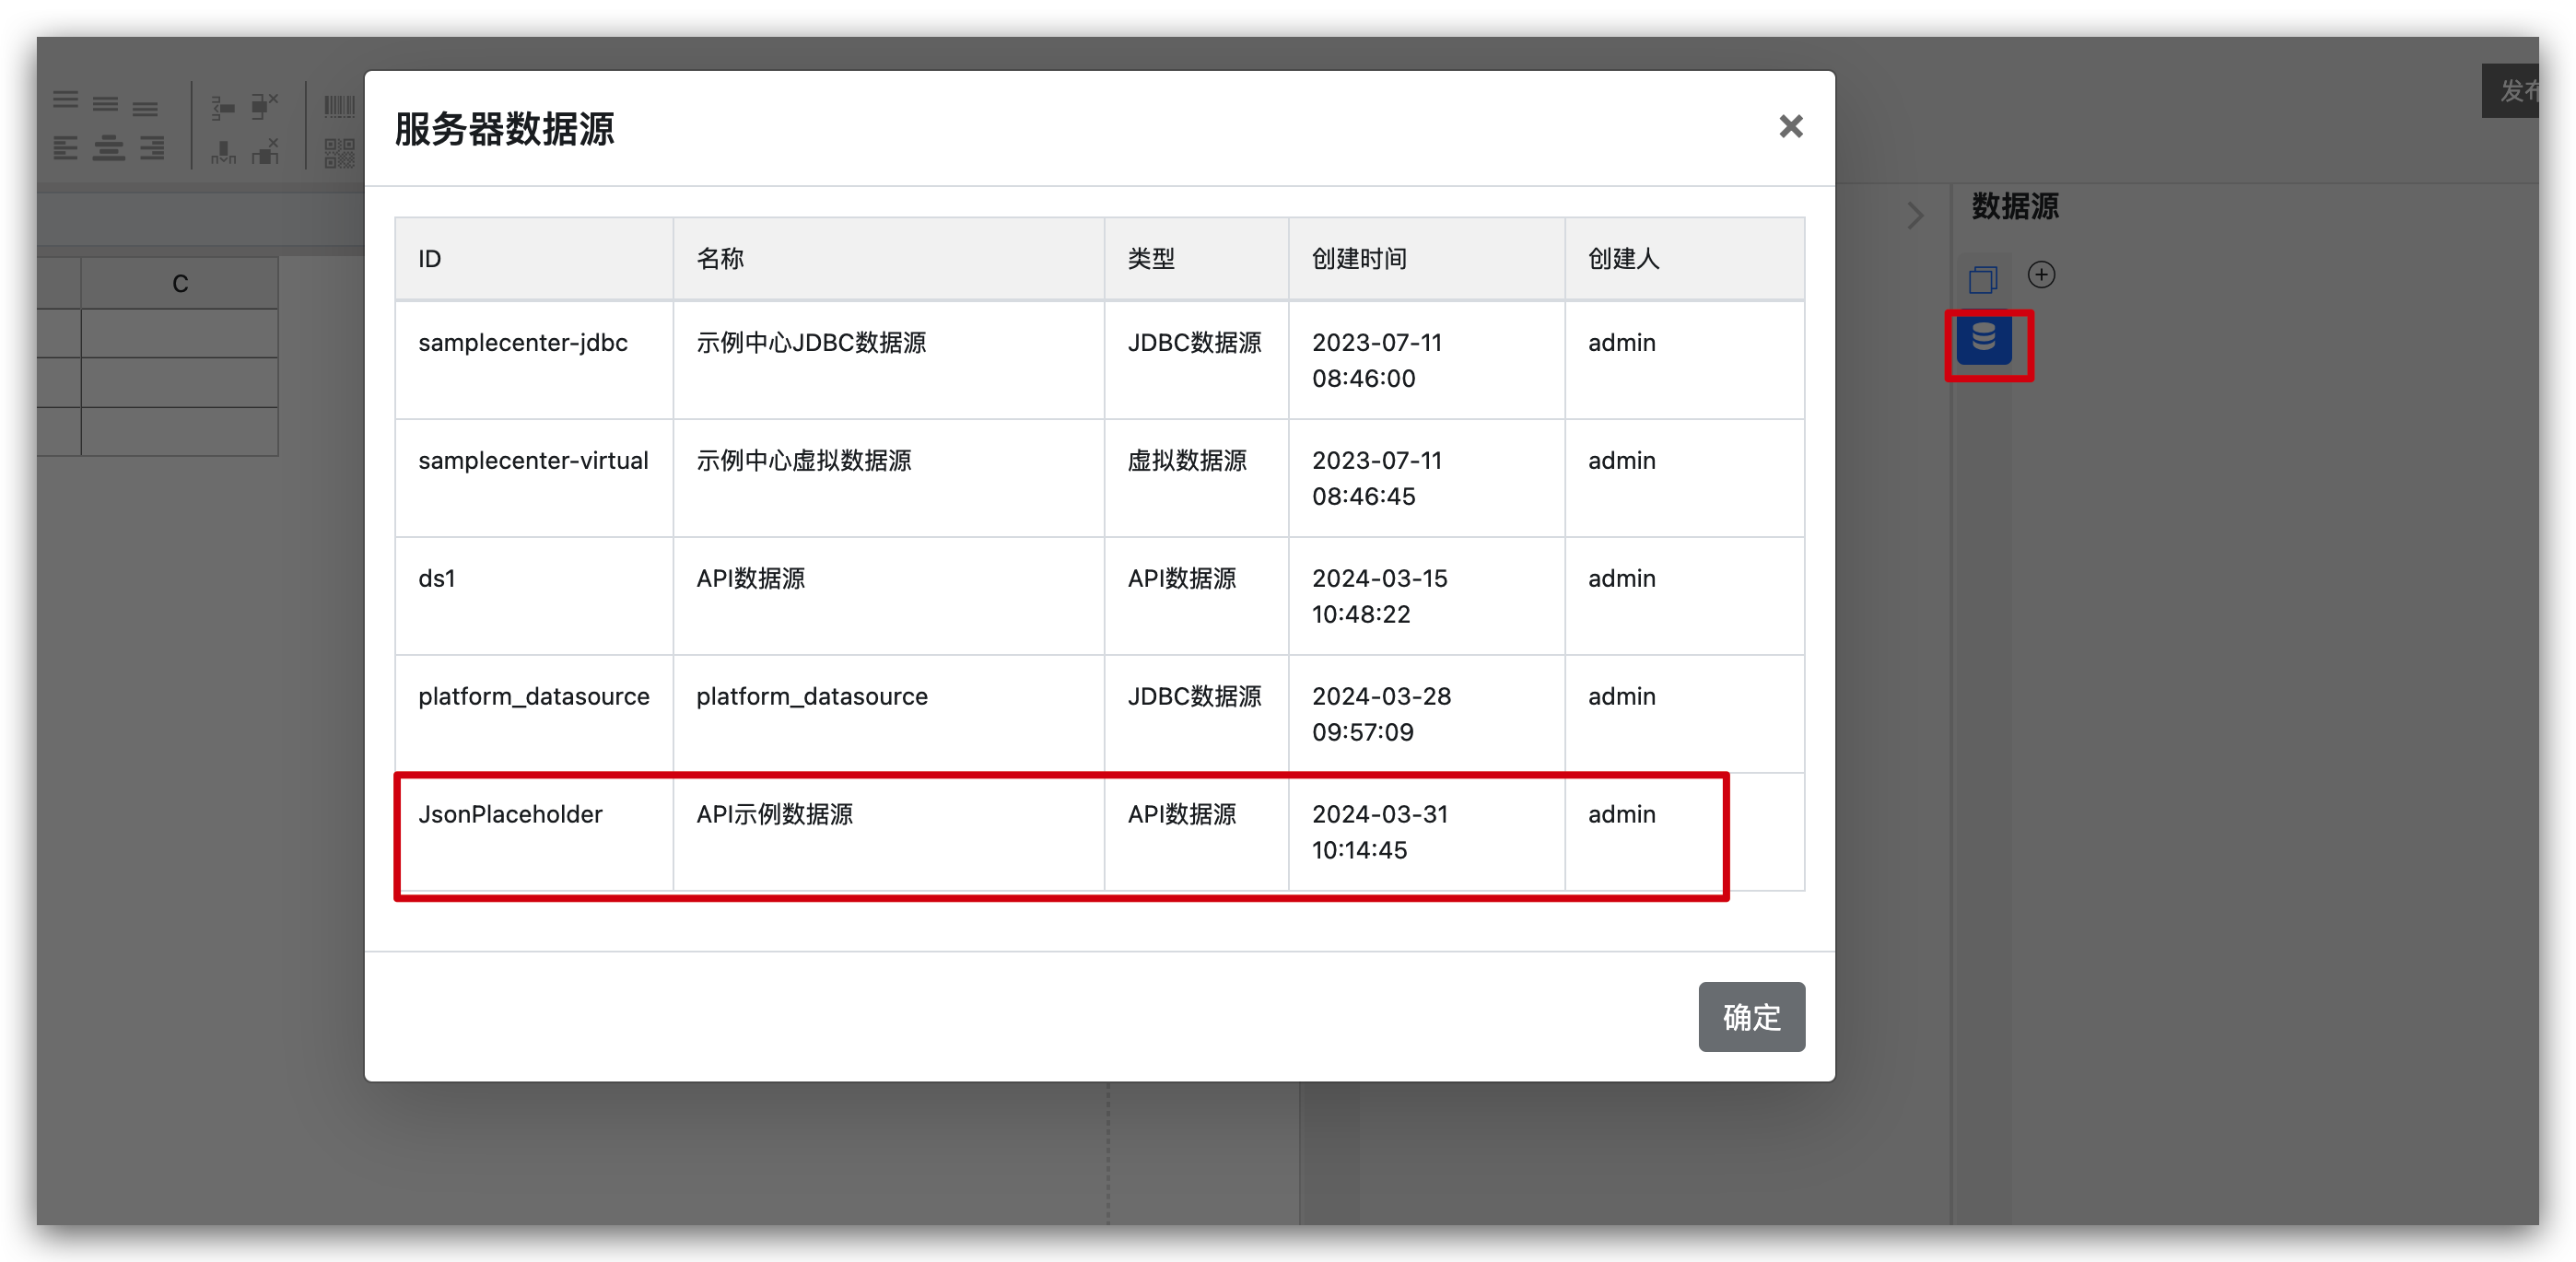Click the 类型 column header

coord(1196,258)
